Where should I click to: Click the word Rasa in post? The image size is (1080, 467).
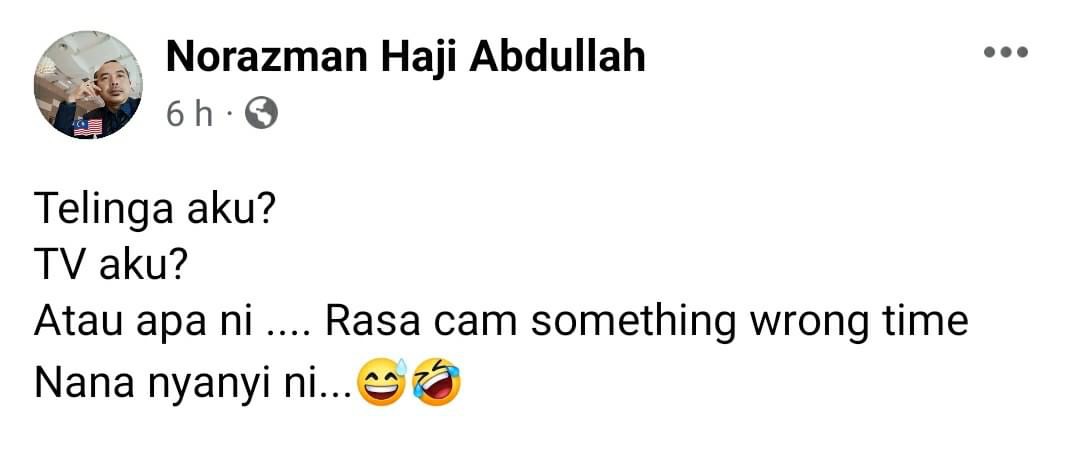pos(372,322)
